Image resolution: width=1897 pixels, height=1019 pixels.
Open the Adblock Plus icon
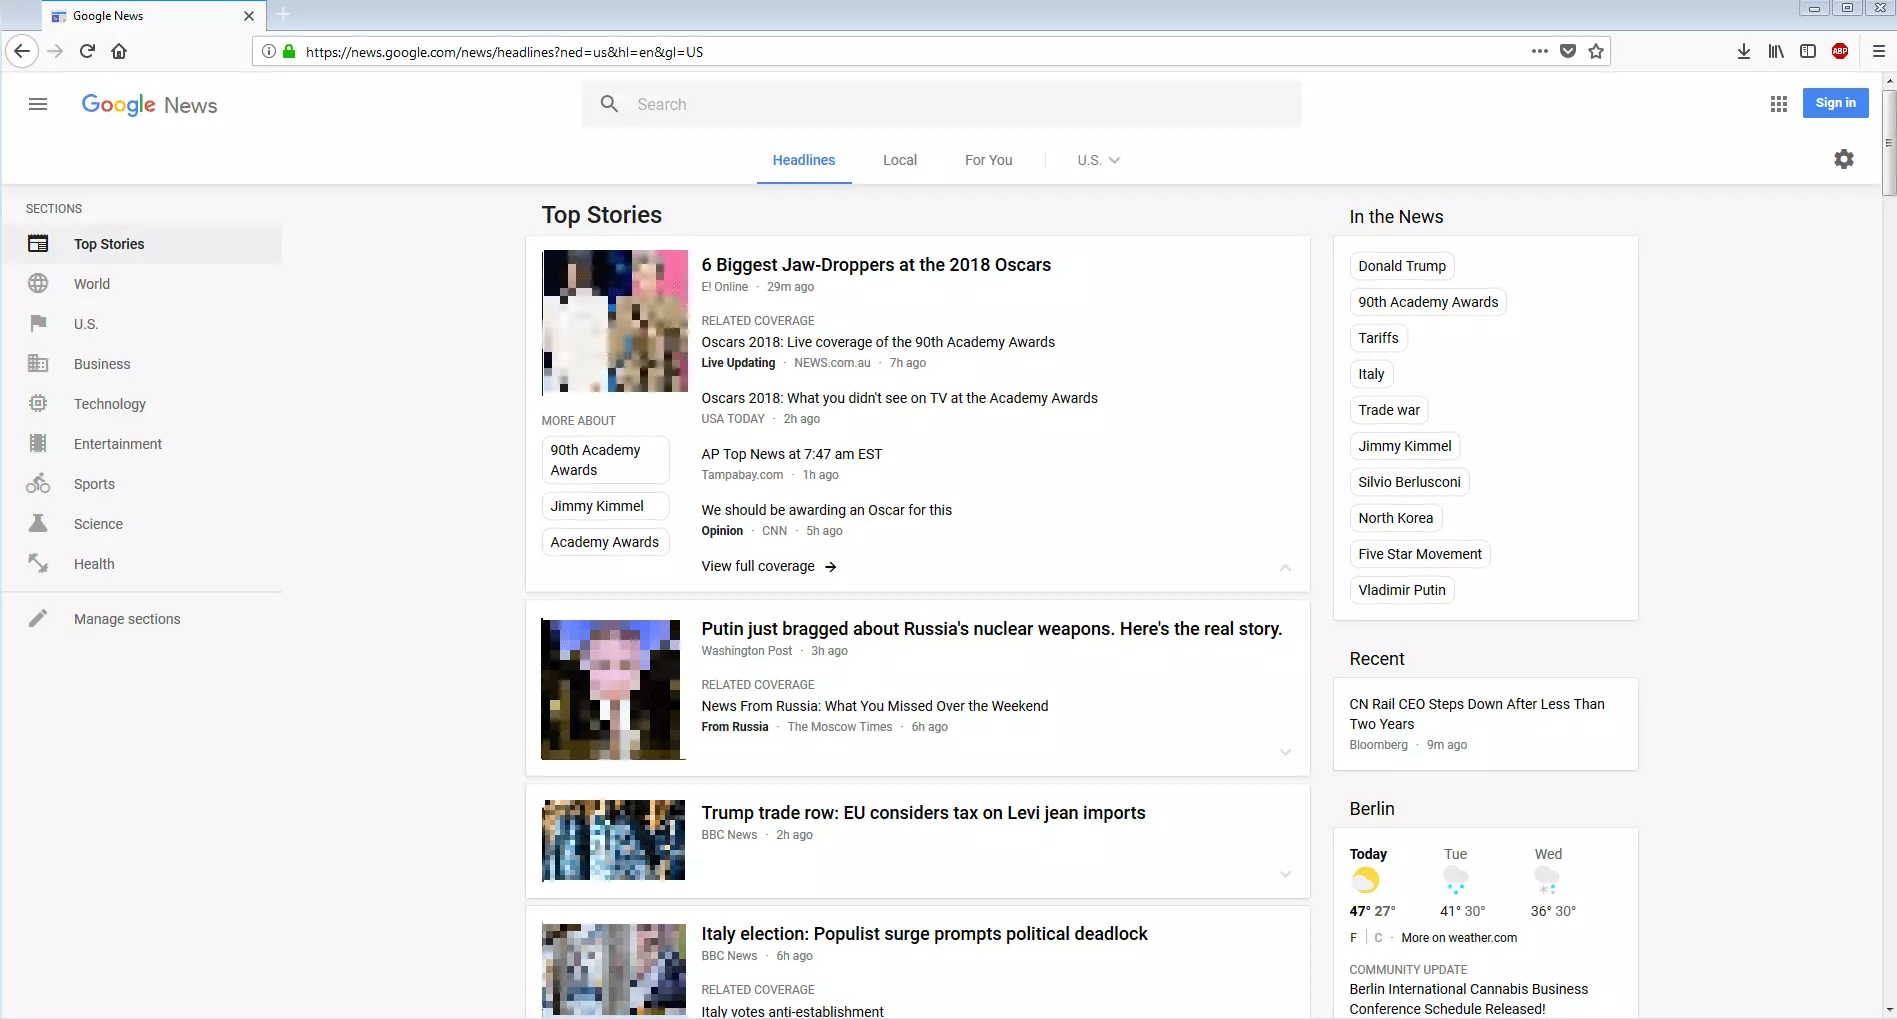(1840, 51)
